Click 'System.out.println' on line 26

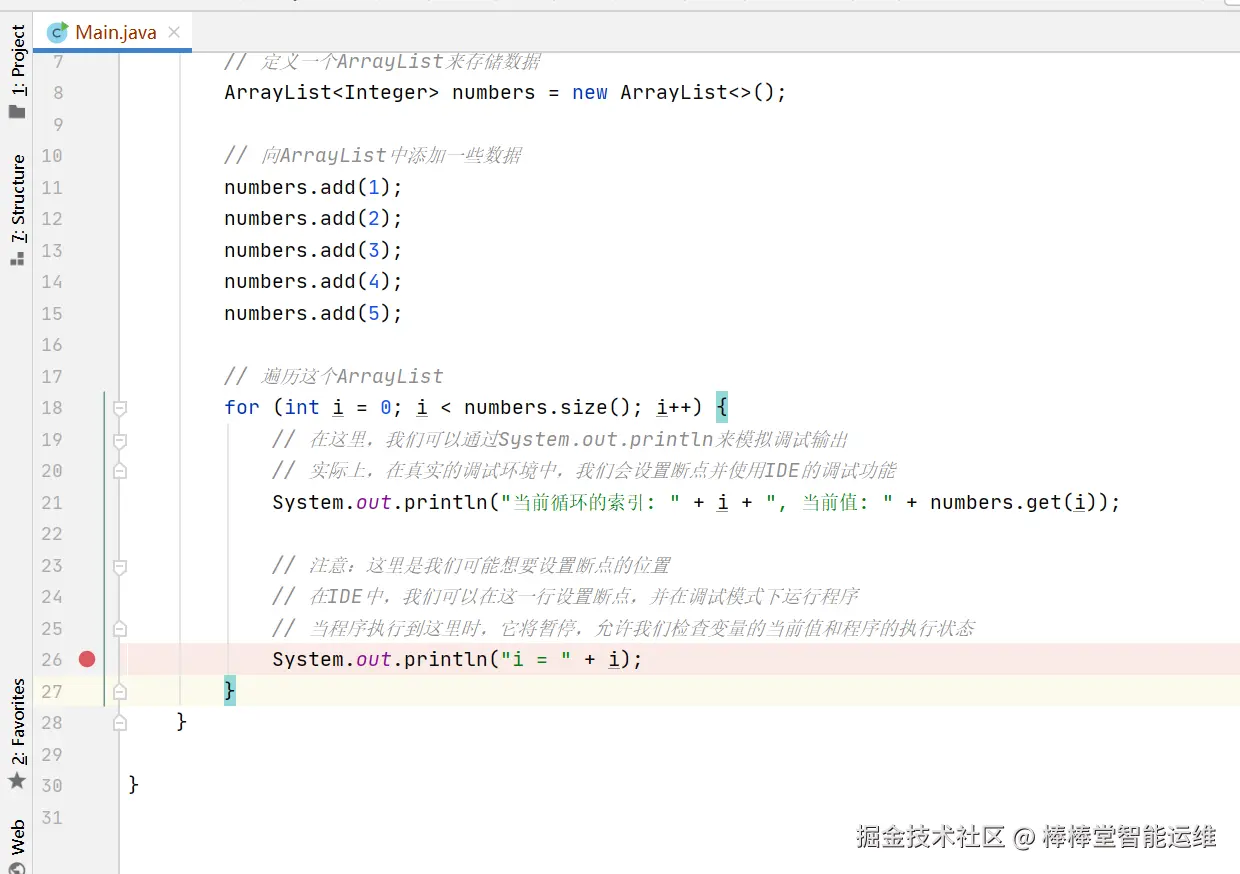click(x=380, y=659)
